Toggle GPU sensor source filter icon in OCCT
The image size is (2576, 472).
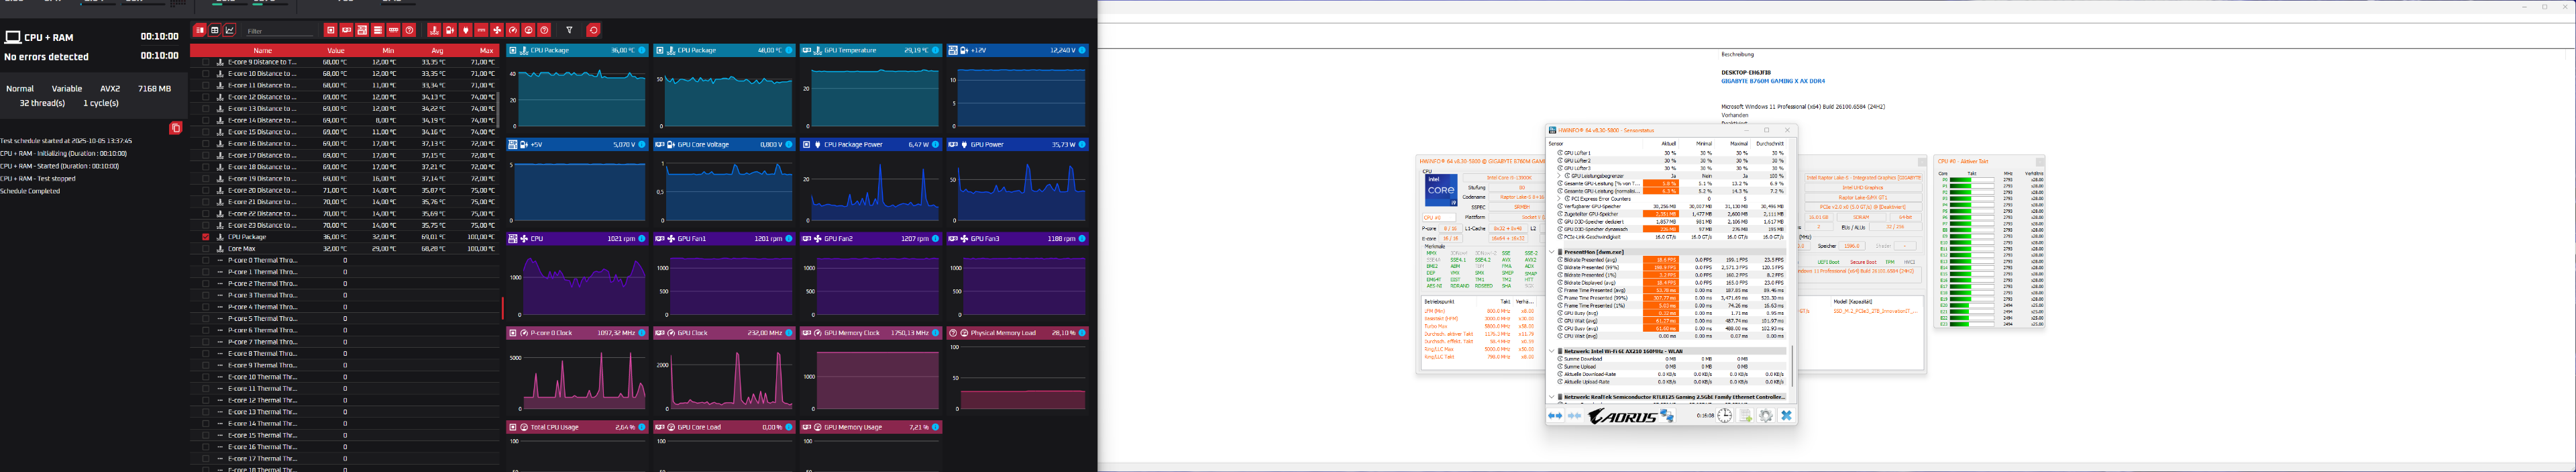[346, 30]
